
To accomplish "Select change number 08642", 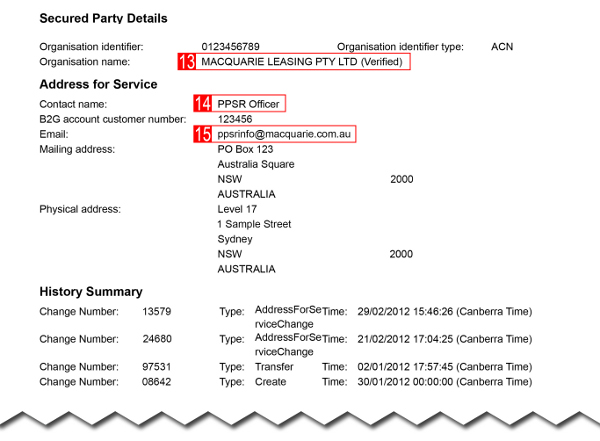I will click(157, 382).
